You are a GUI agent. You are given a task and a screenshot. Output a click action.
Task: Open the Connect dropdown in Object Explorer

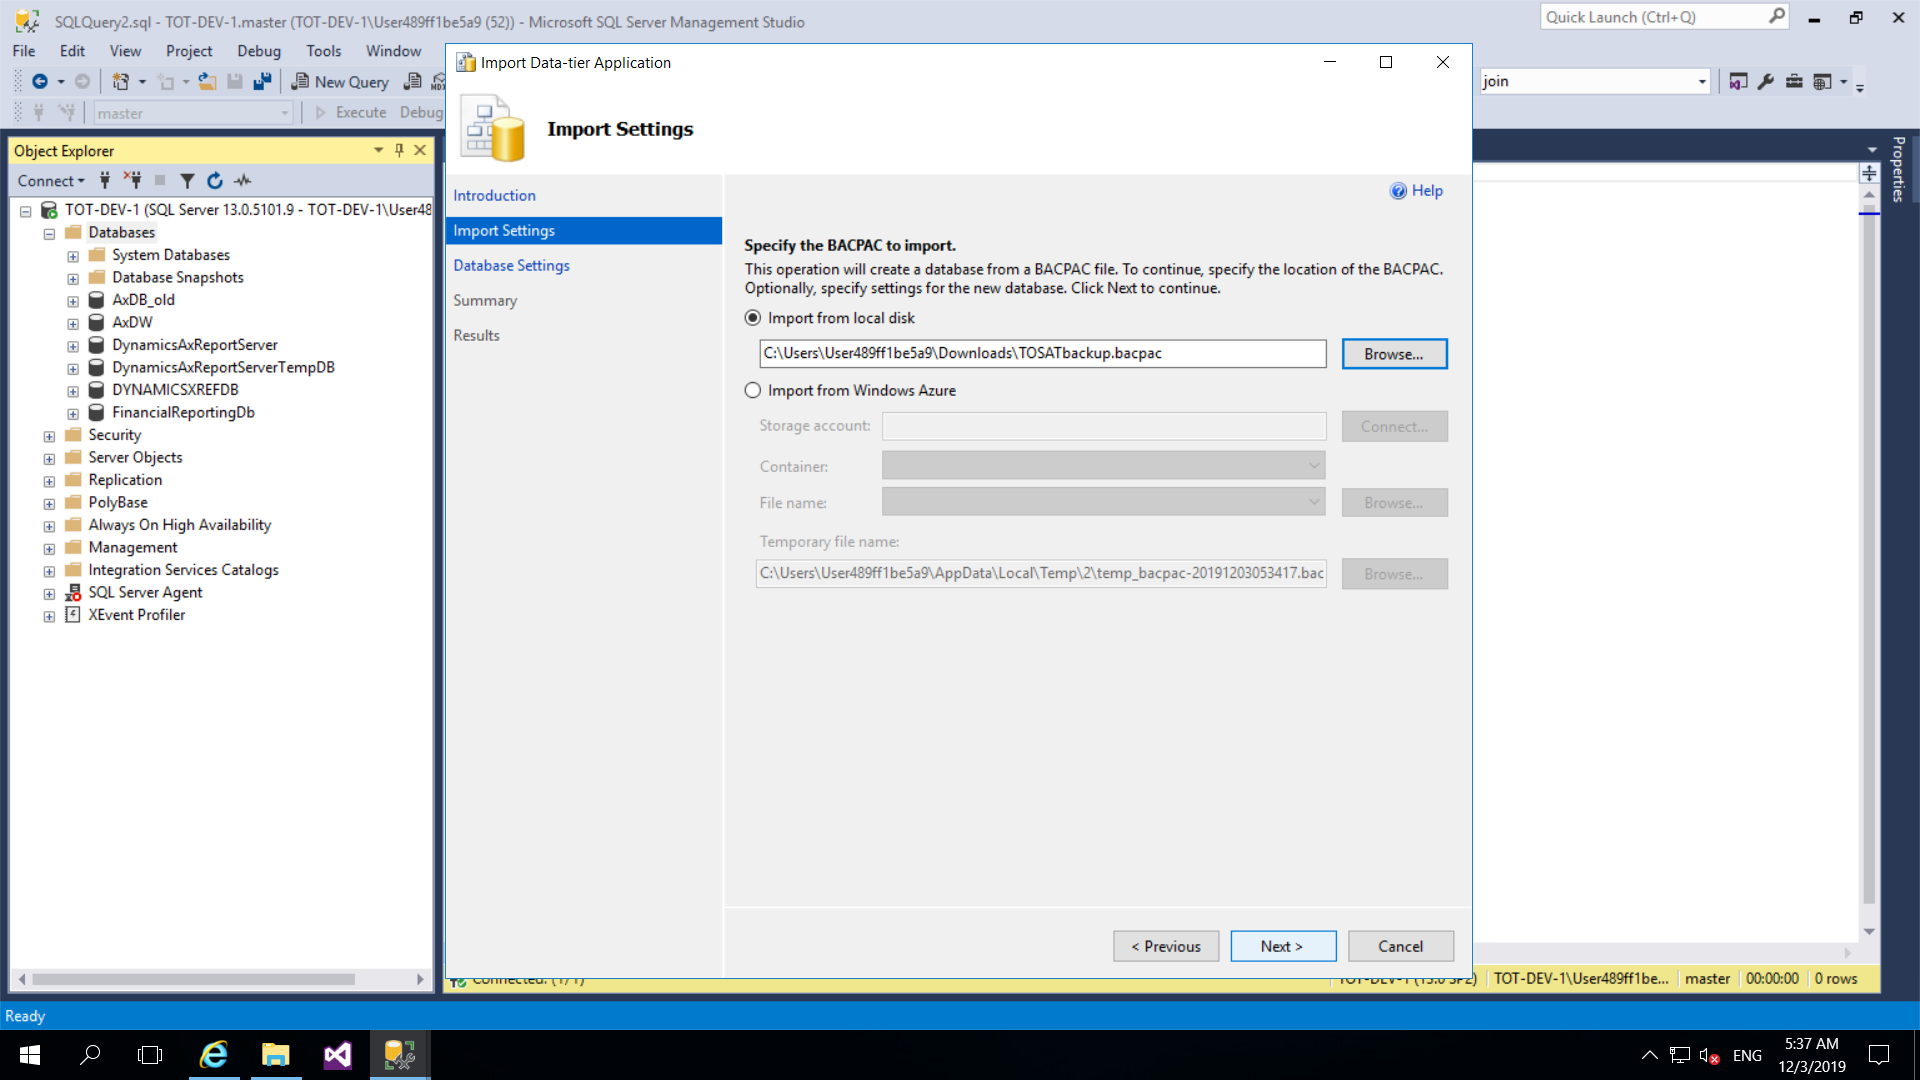tap(50, 181)
